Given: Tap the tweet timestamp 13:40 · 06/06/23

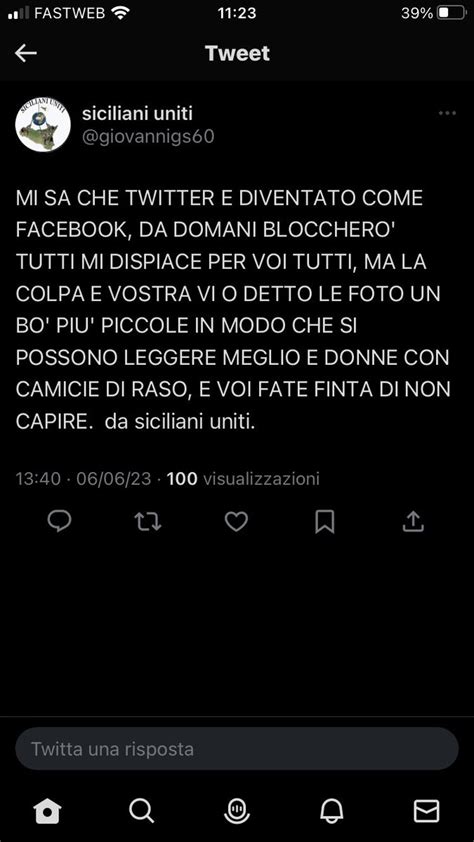Looking at the screenshot, I should coord(83,478).
